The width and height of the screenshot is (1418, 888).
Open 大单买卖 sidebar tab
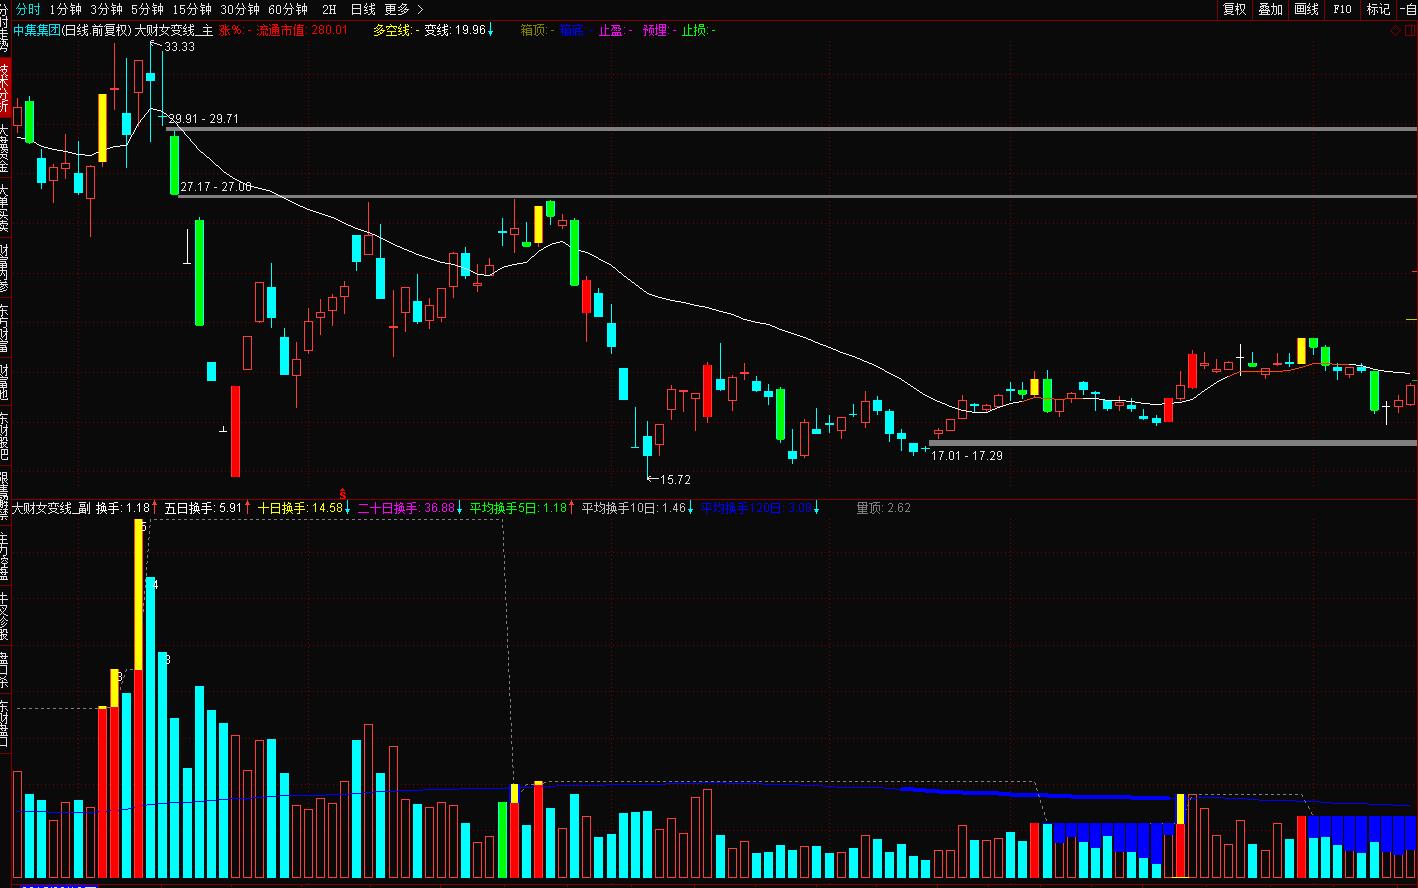(5, 208)
